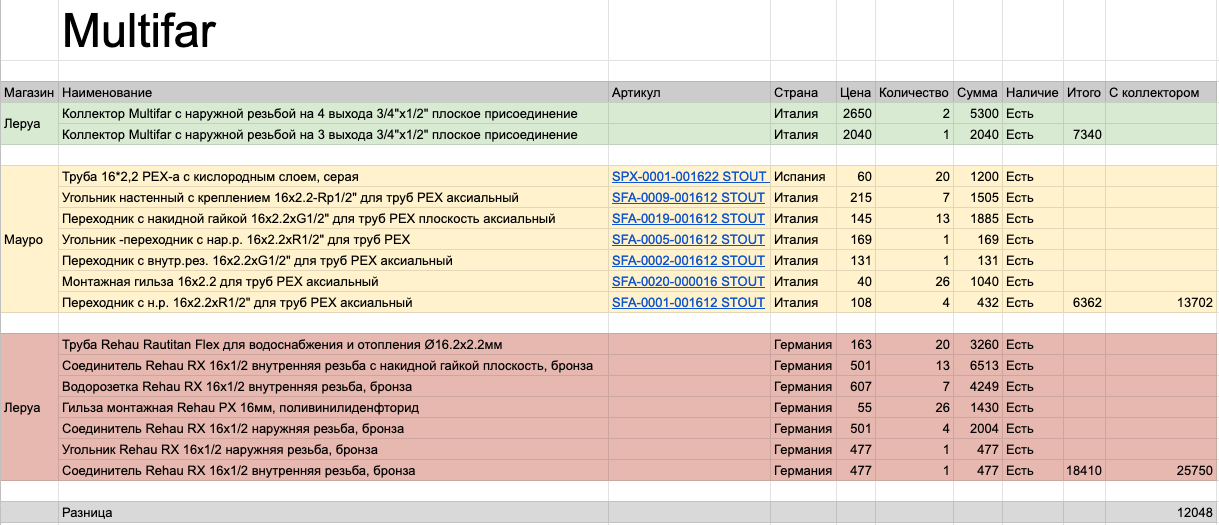Viewport: 1219px width, 525px height.
Task: Select the price cell 169
Action: pyautogui.click(x=856, y=240)
